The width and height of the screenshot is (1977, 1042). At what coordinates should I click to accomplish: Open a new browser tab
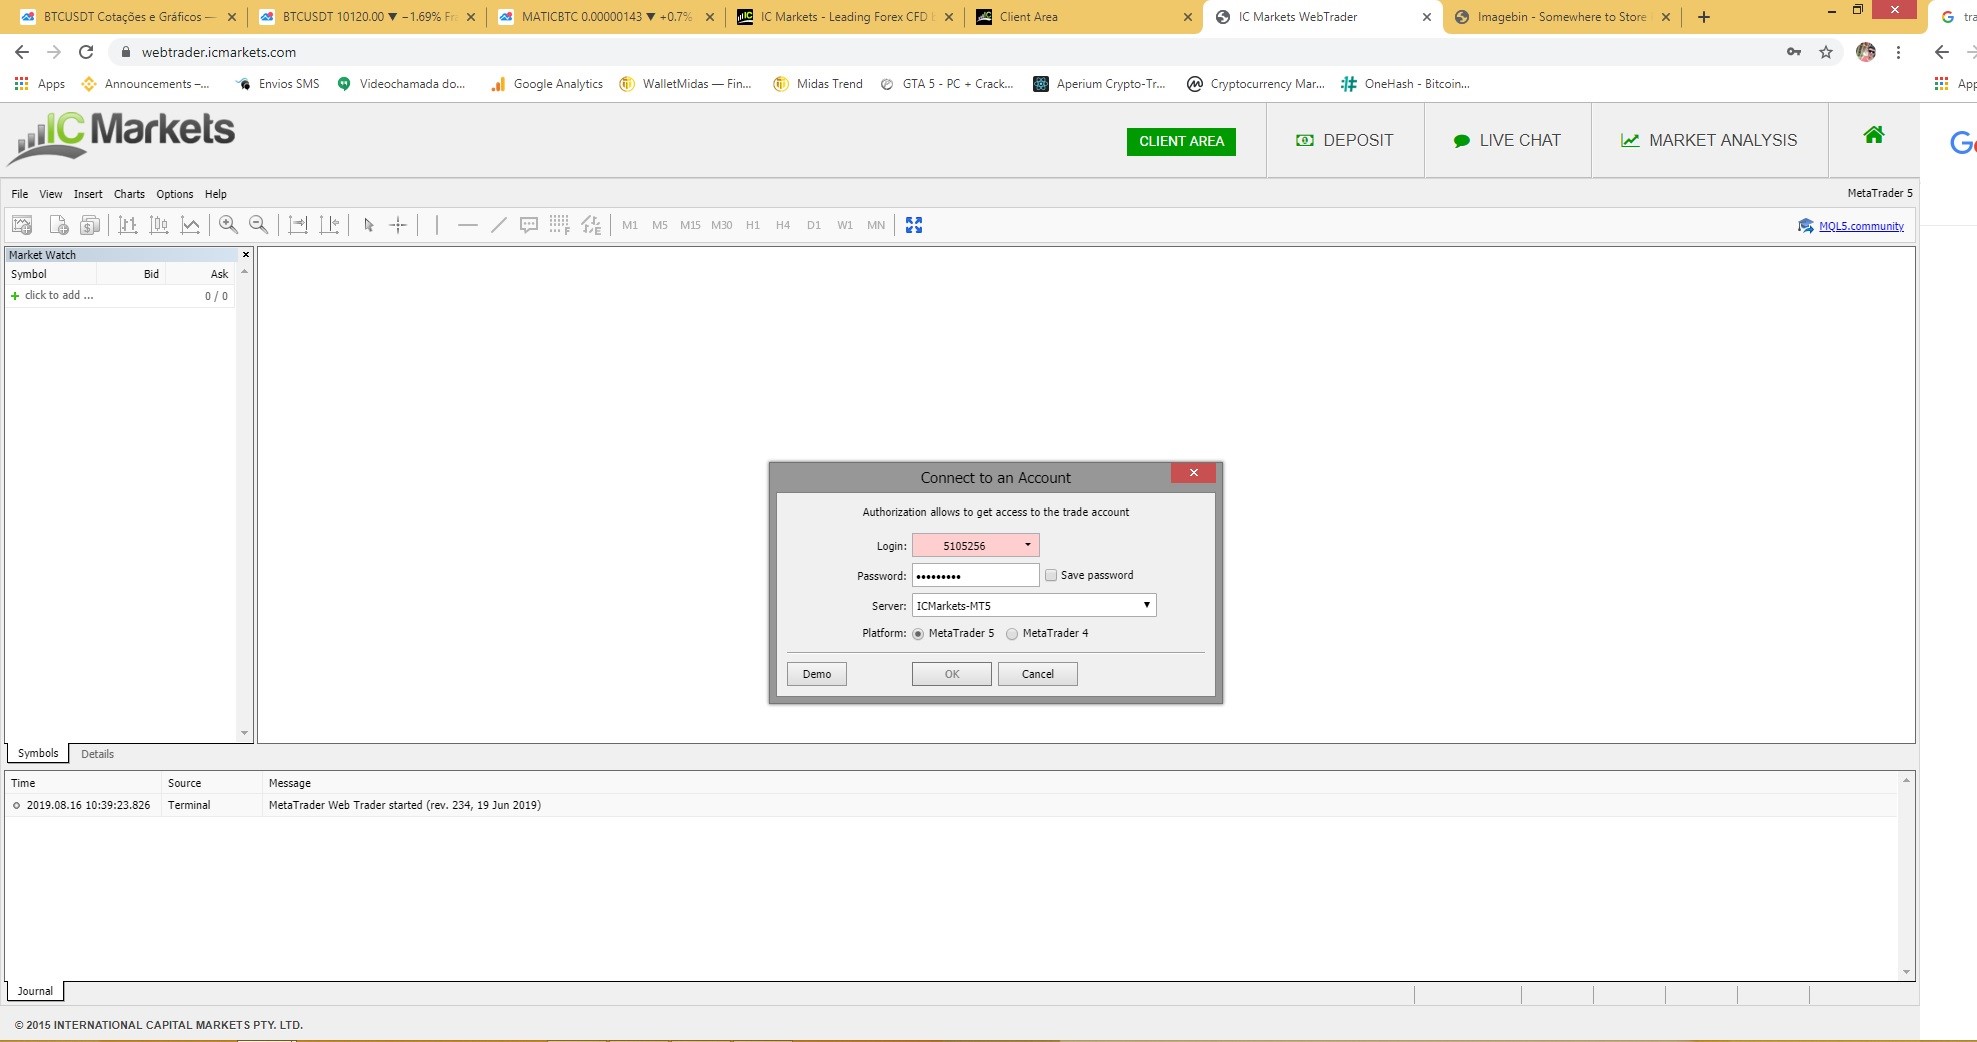tap(1704, 17)
